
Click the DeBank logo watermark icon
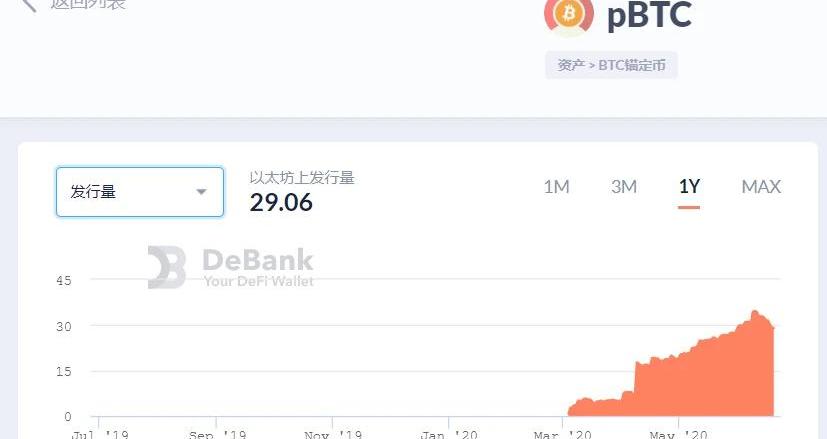pos(167,267)
